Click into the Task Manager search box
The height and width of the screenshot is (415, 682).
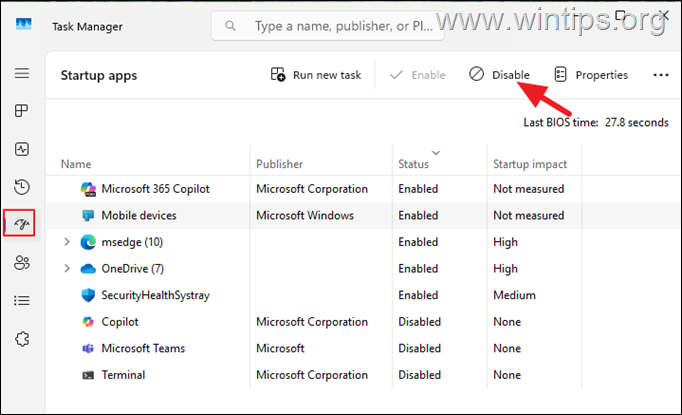coord(328,26)
